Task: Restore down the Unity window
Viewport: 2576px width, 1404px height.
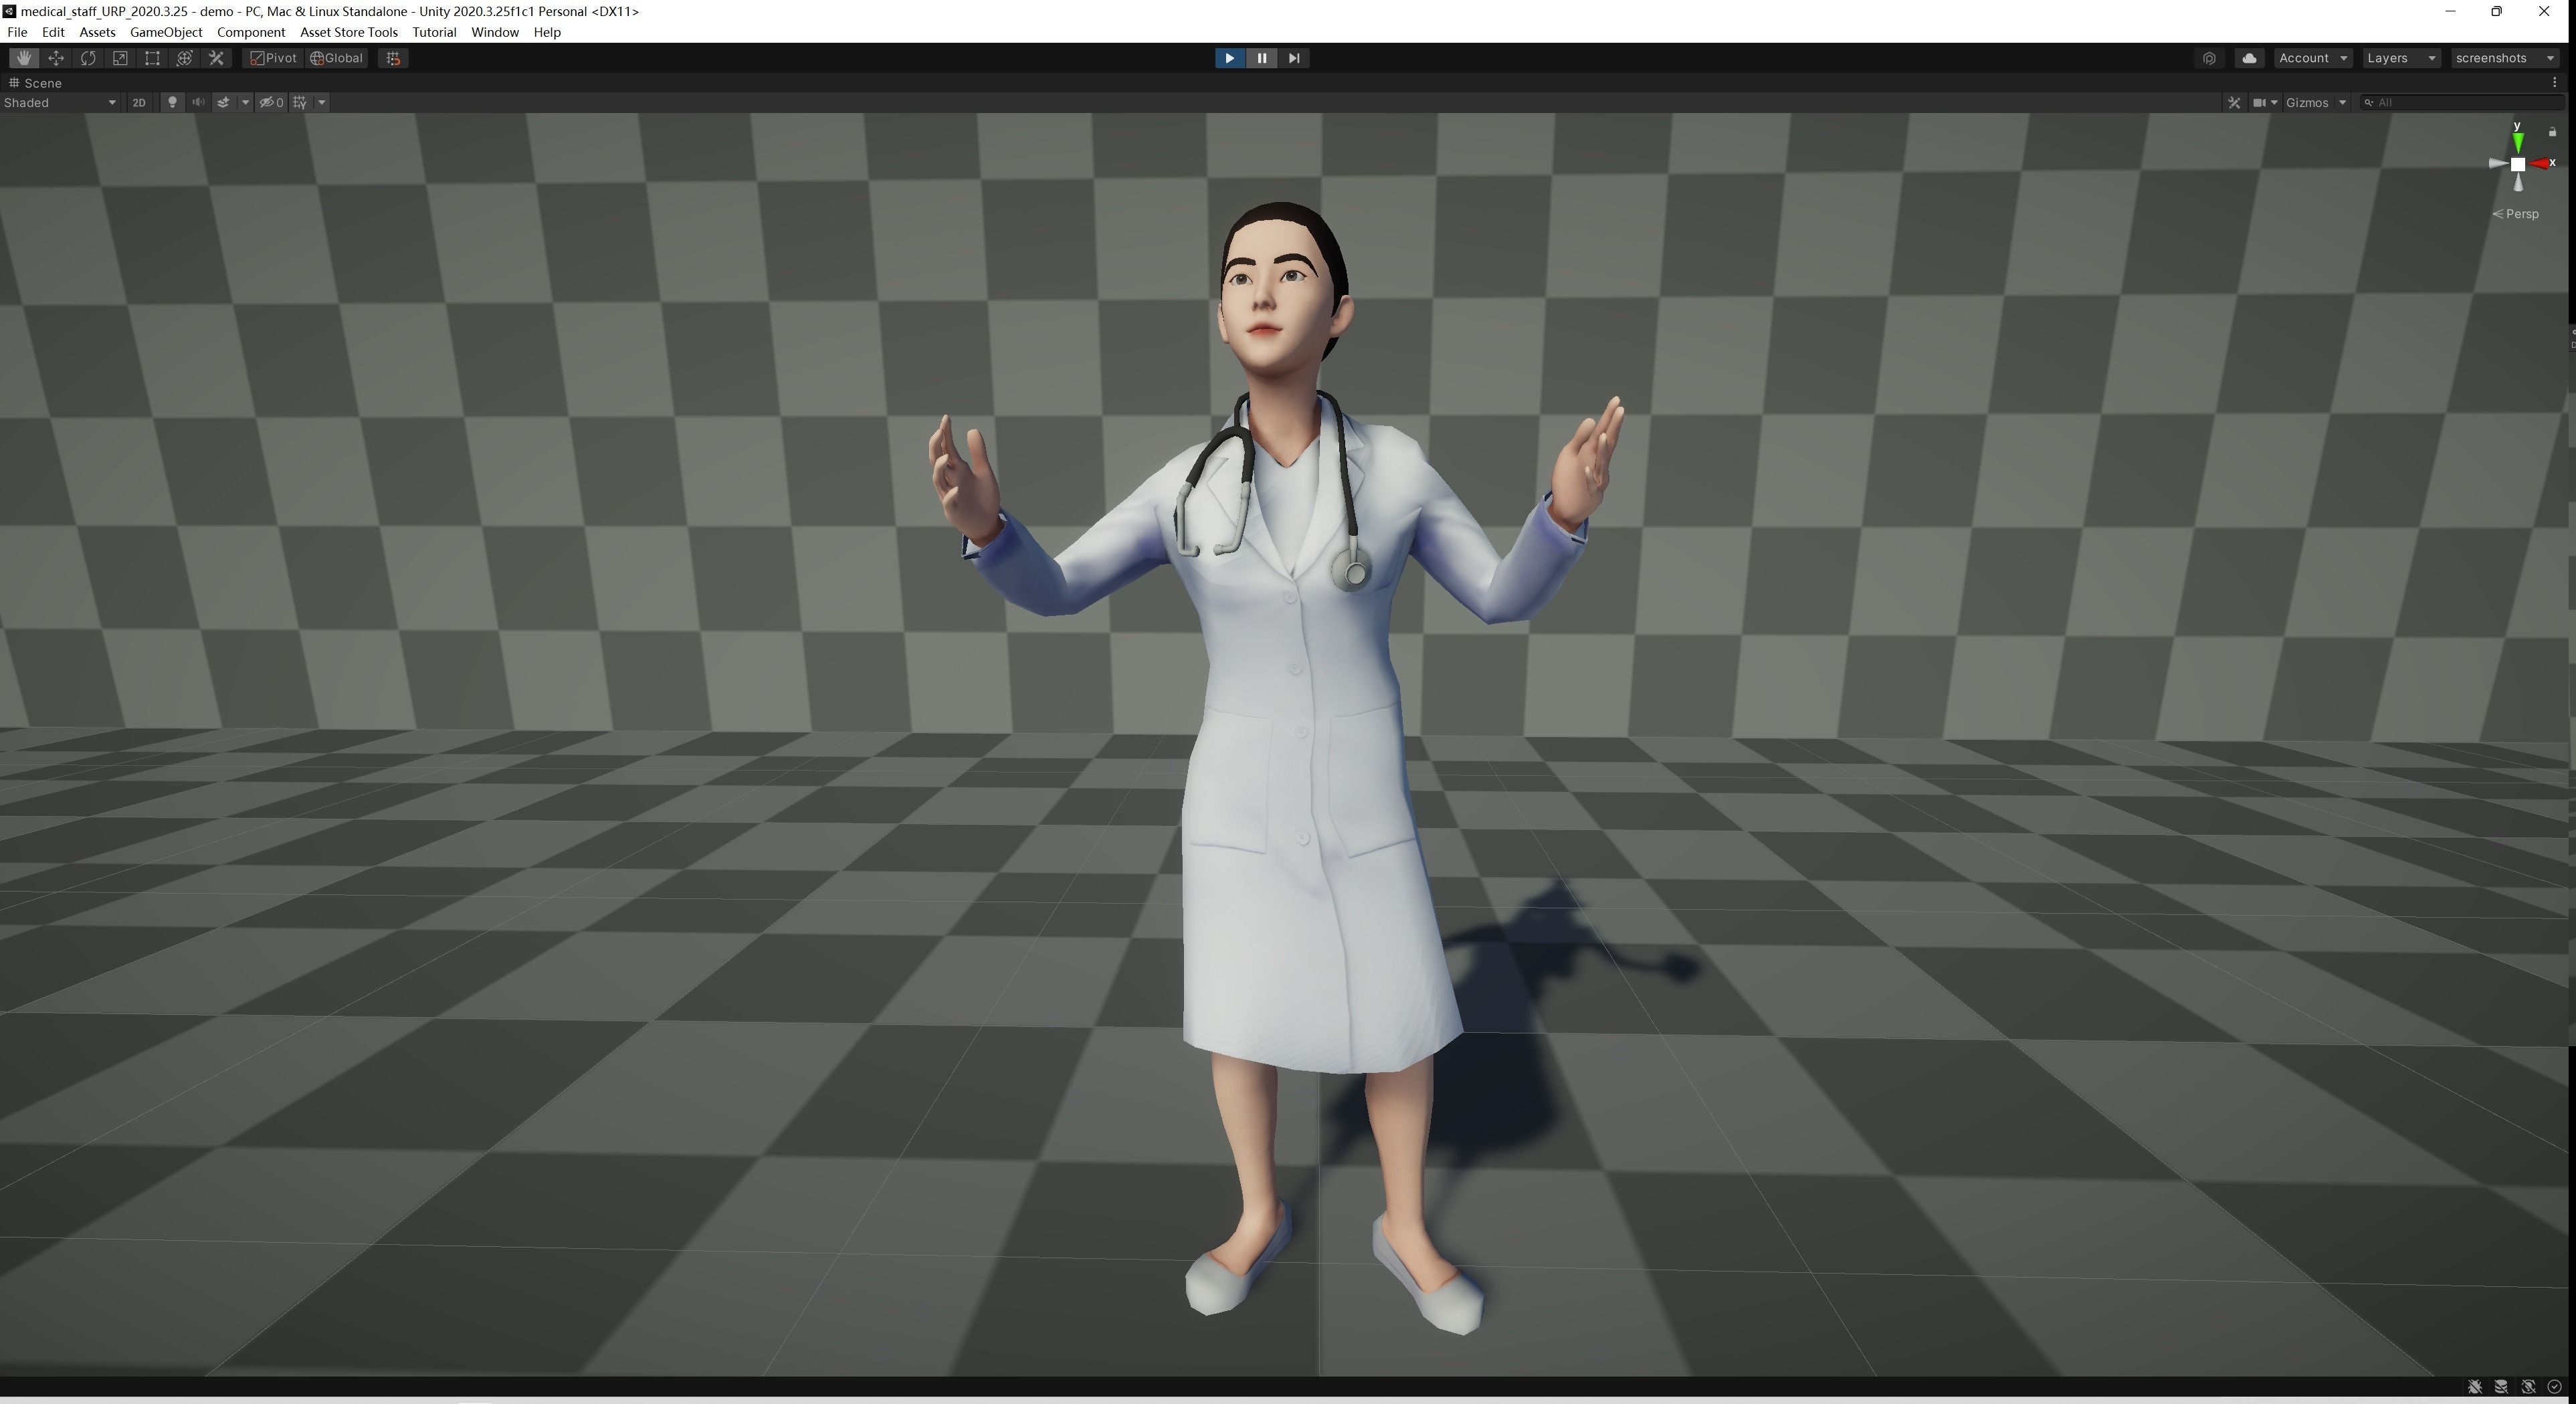Action: (2497, 11)
